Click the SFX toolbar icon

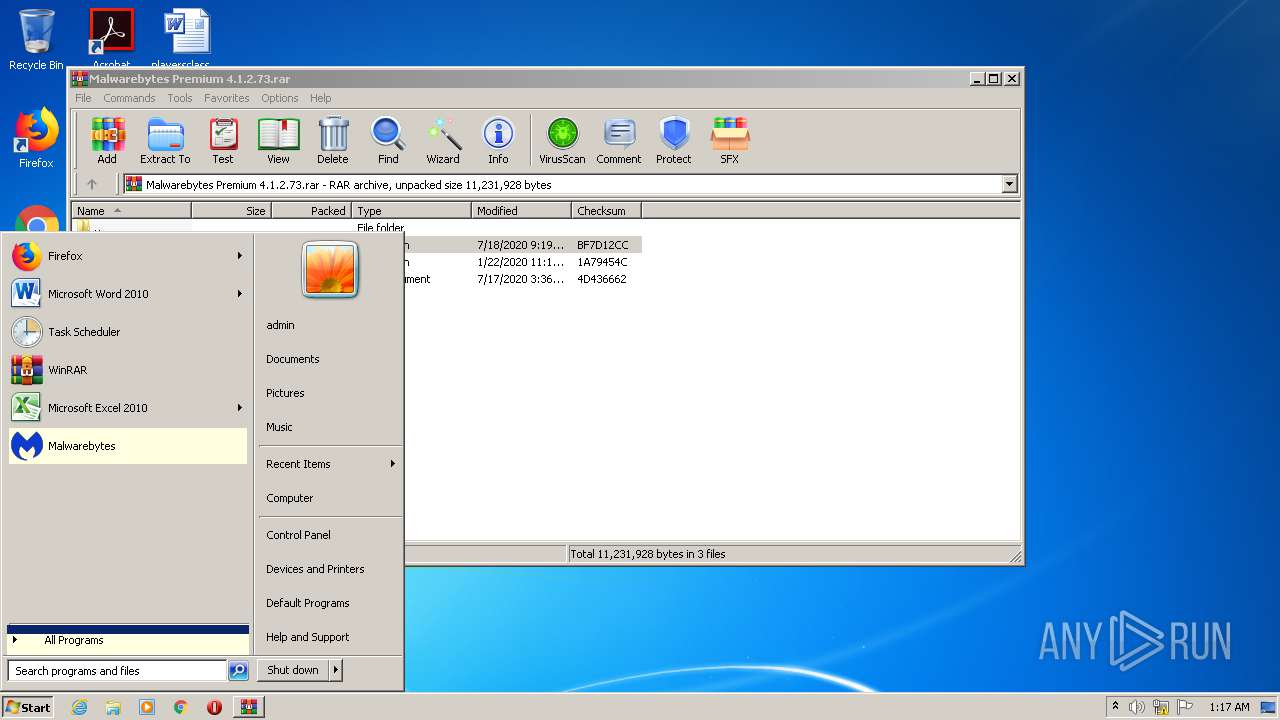click(730, 141)
